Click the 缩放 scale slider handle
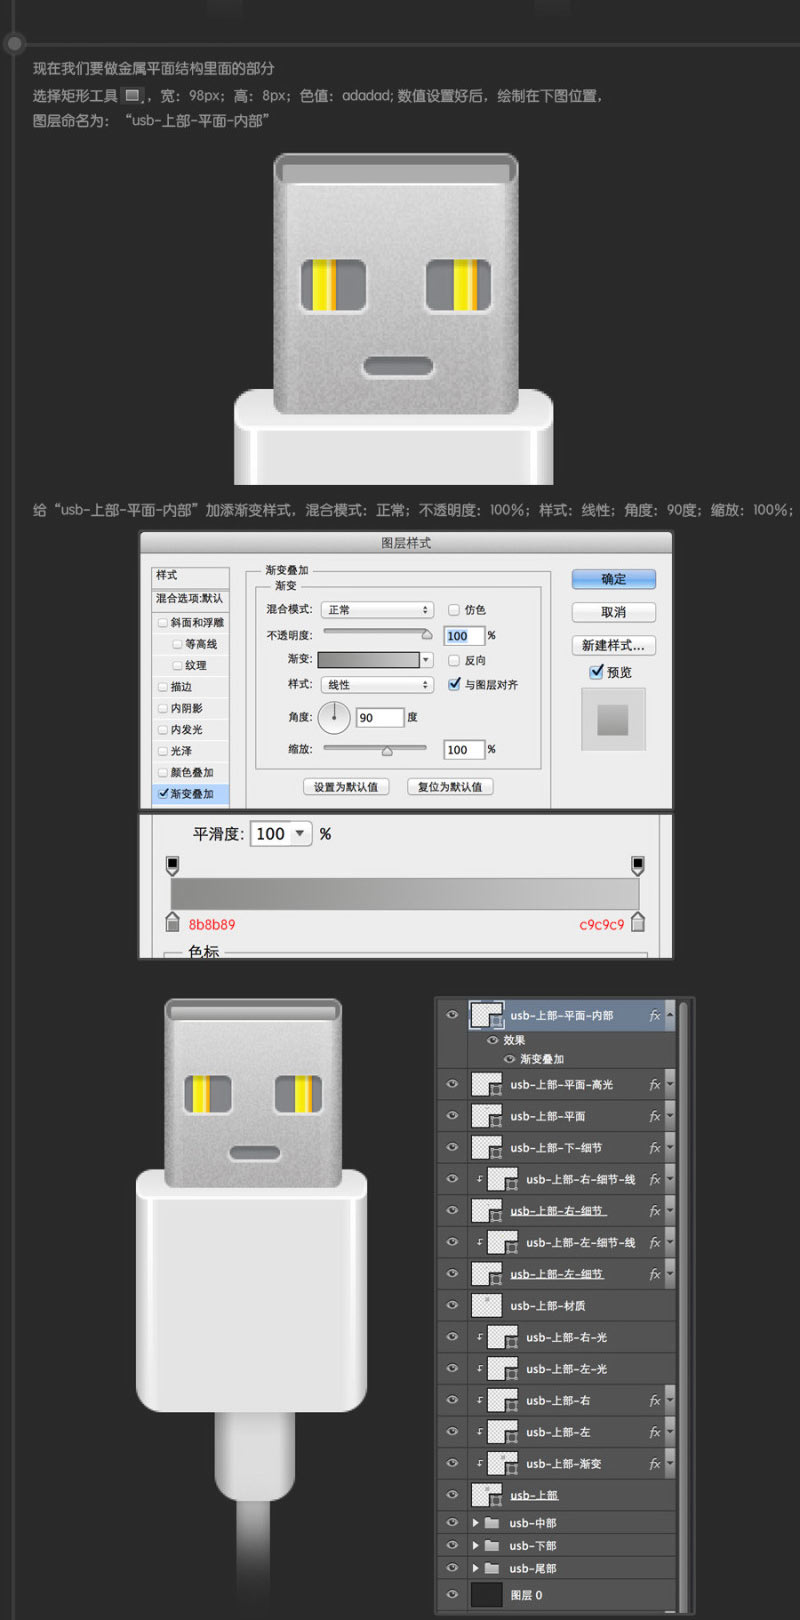 tap(387, 749)
